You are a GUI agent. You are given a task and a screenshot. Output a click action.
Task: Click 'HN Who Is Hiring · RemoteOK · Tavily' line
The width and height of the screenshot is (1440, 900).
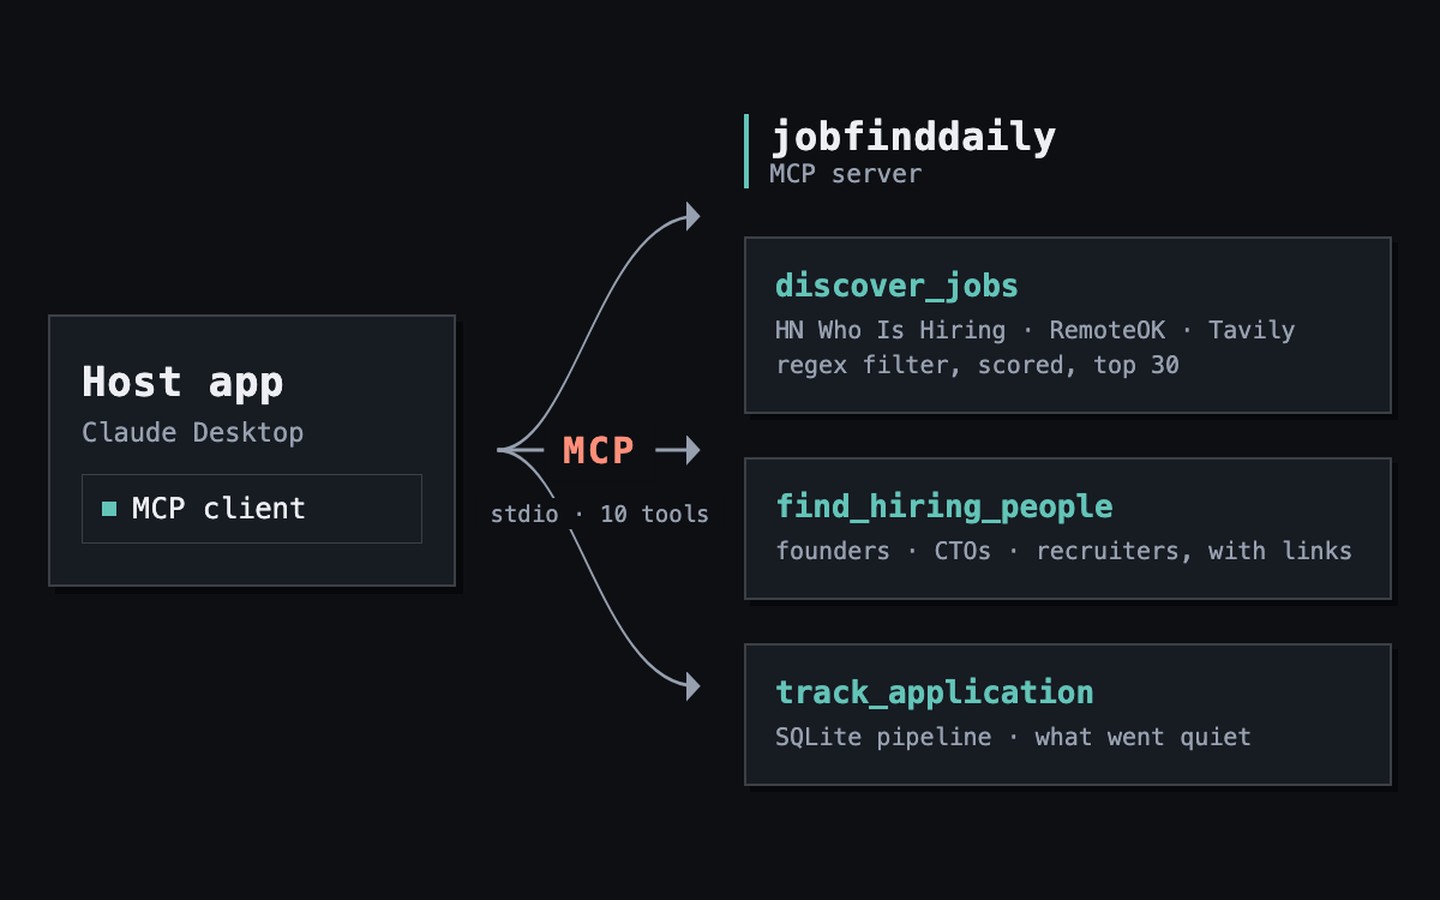click(1035, 330)
